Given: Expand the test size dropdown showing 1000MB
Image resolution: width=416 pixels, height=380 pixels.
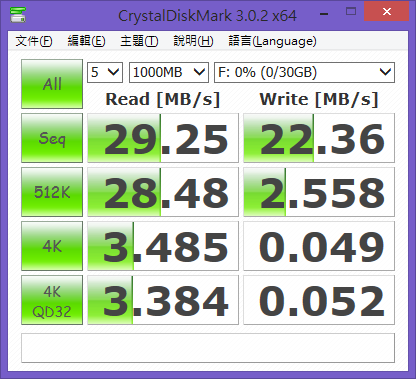Looking at the screenshot, I should pyautogui.click(x=169, y=72).
